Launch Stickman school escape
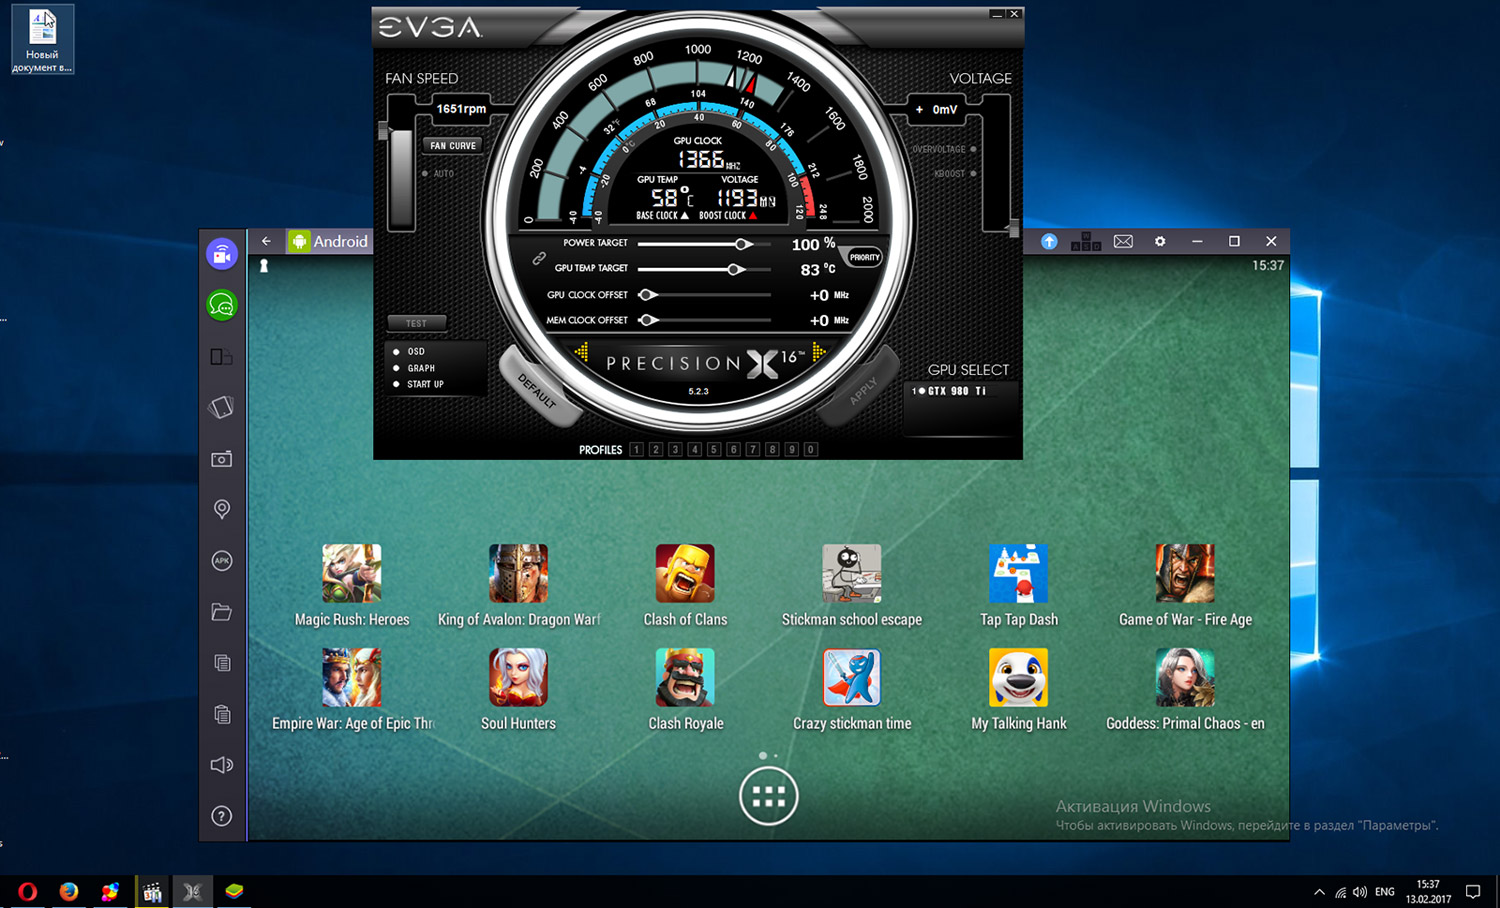Screen dimensions: 1500x908 coord(852,573)
